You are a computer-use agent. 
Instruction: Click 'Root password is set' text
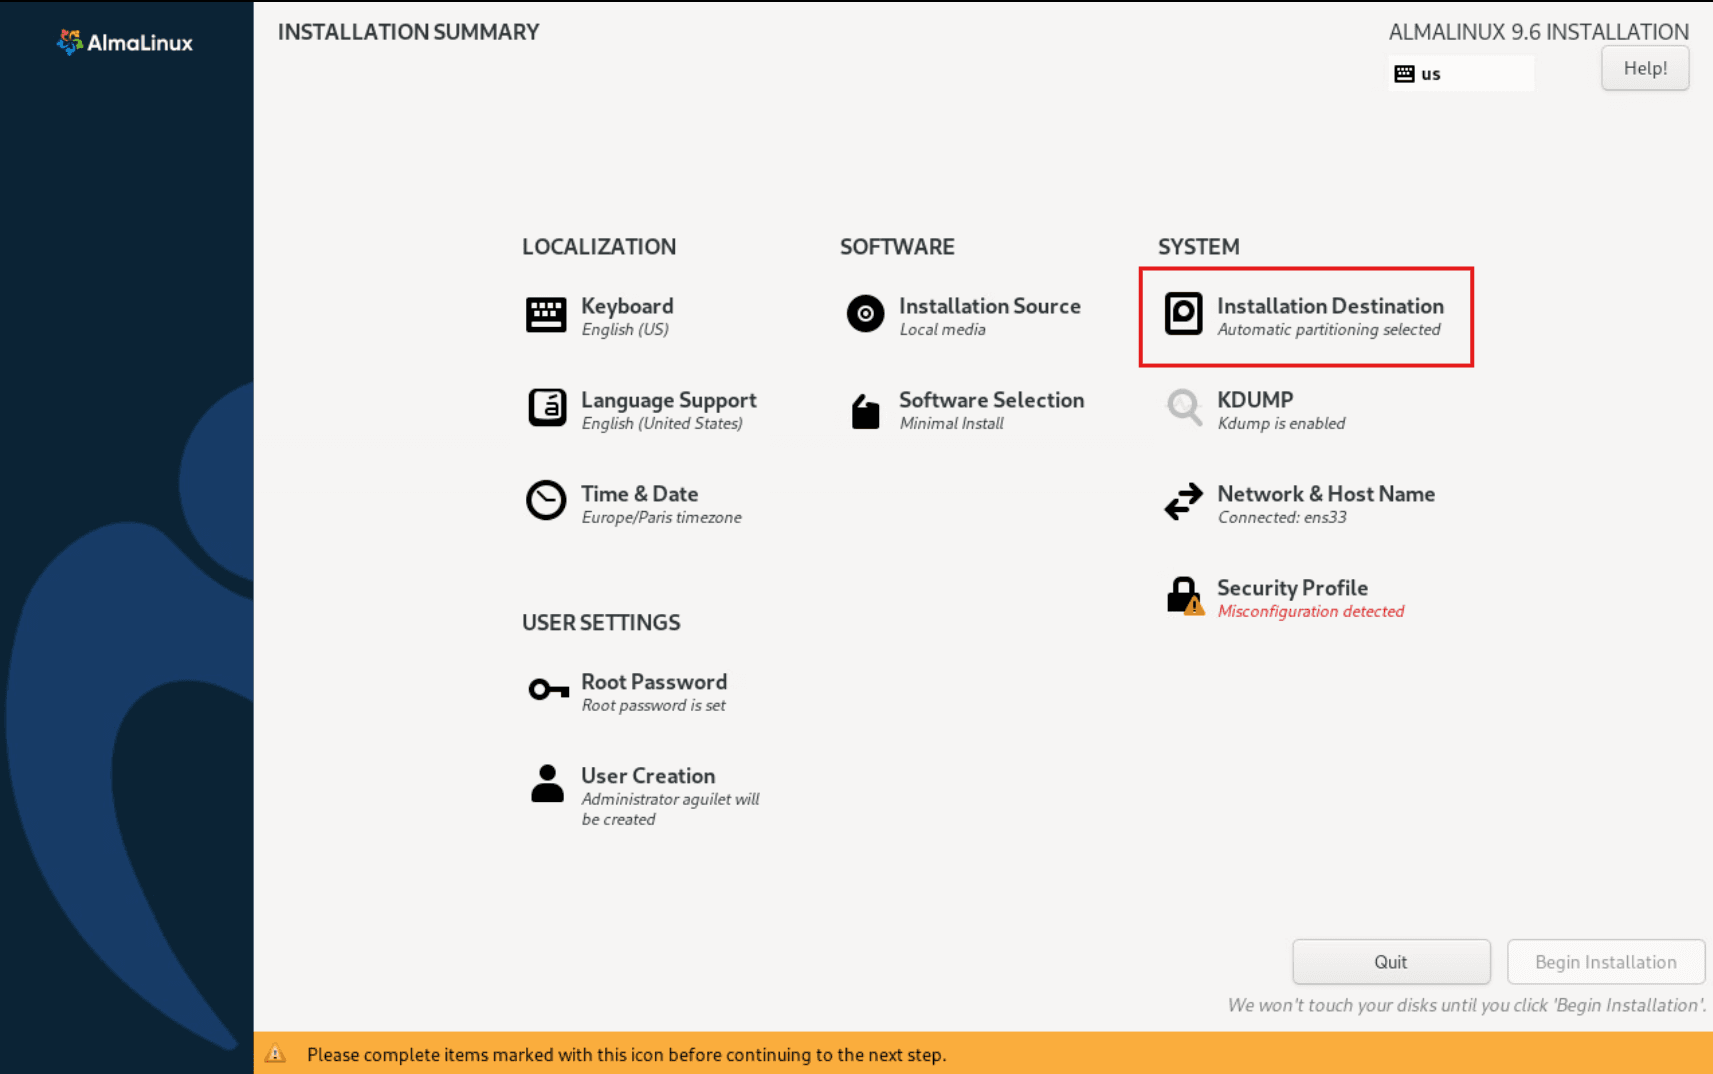click(653, 706)
